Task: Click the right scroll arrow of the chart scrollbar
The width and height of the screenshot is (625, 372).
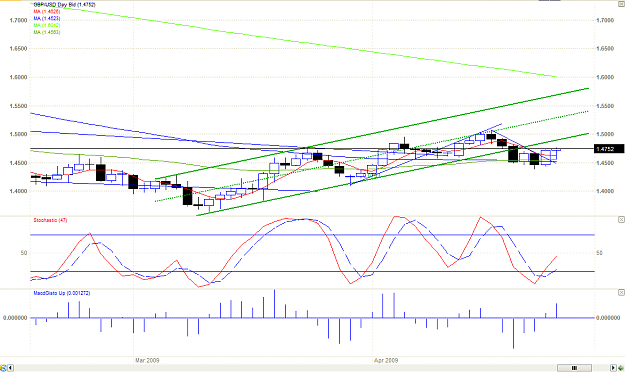Action: click(x=613, y=368)
